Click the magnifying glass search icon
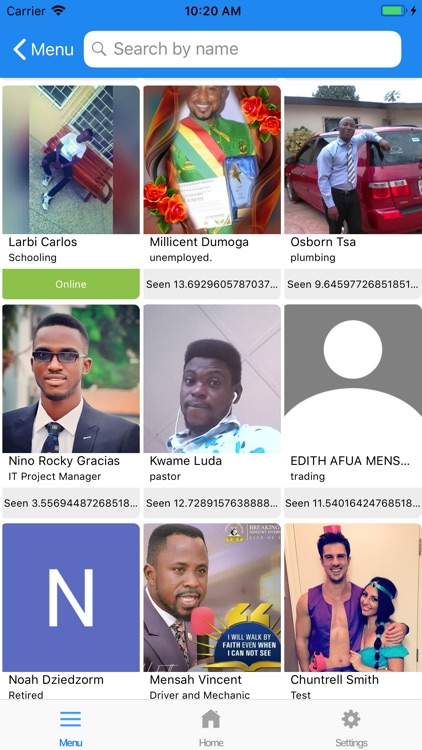 tap(99, 49)
